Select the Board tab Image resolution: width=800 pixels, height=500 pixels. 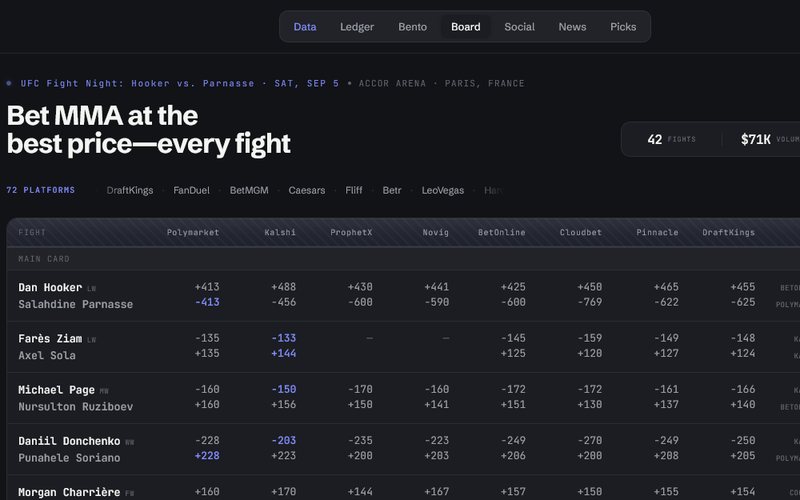click(x=465, y=27)
